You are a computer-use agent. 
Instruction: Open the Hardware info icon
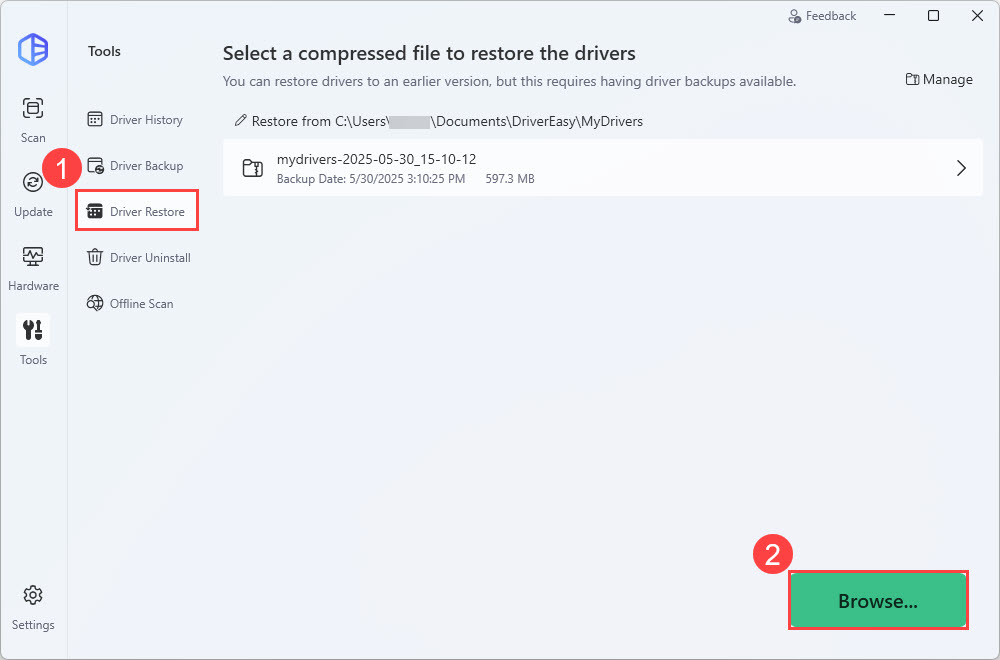pos(33,256)
